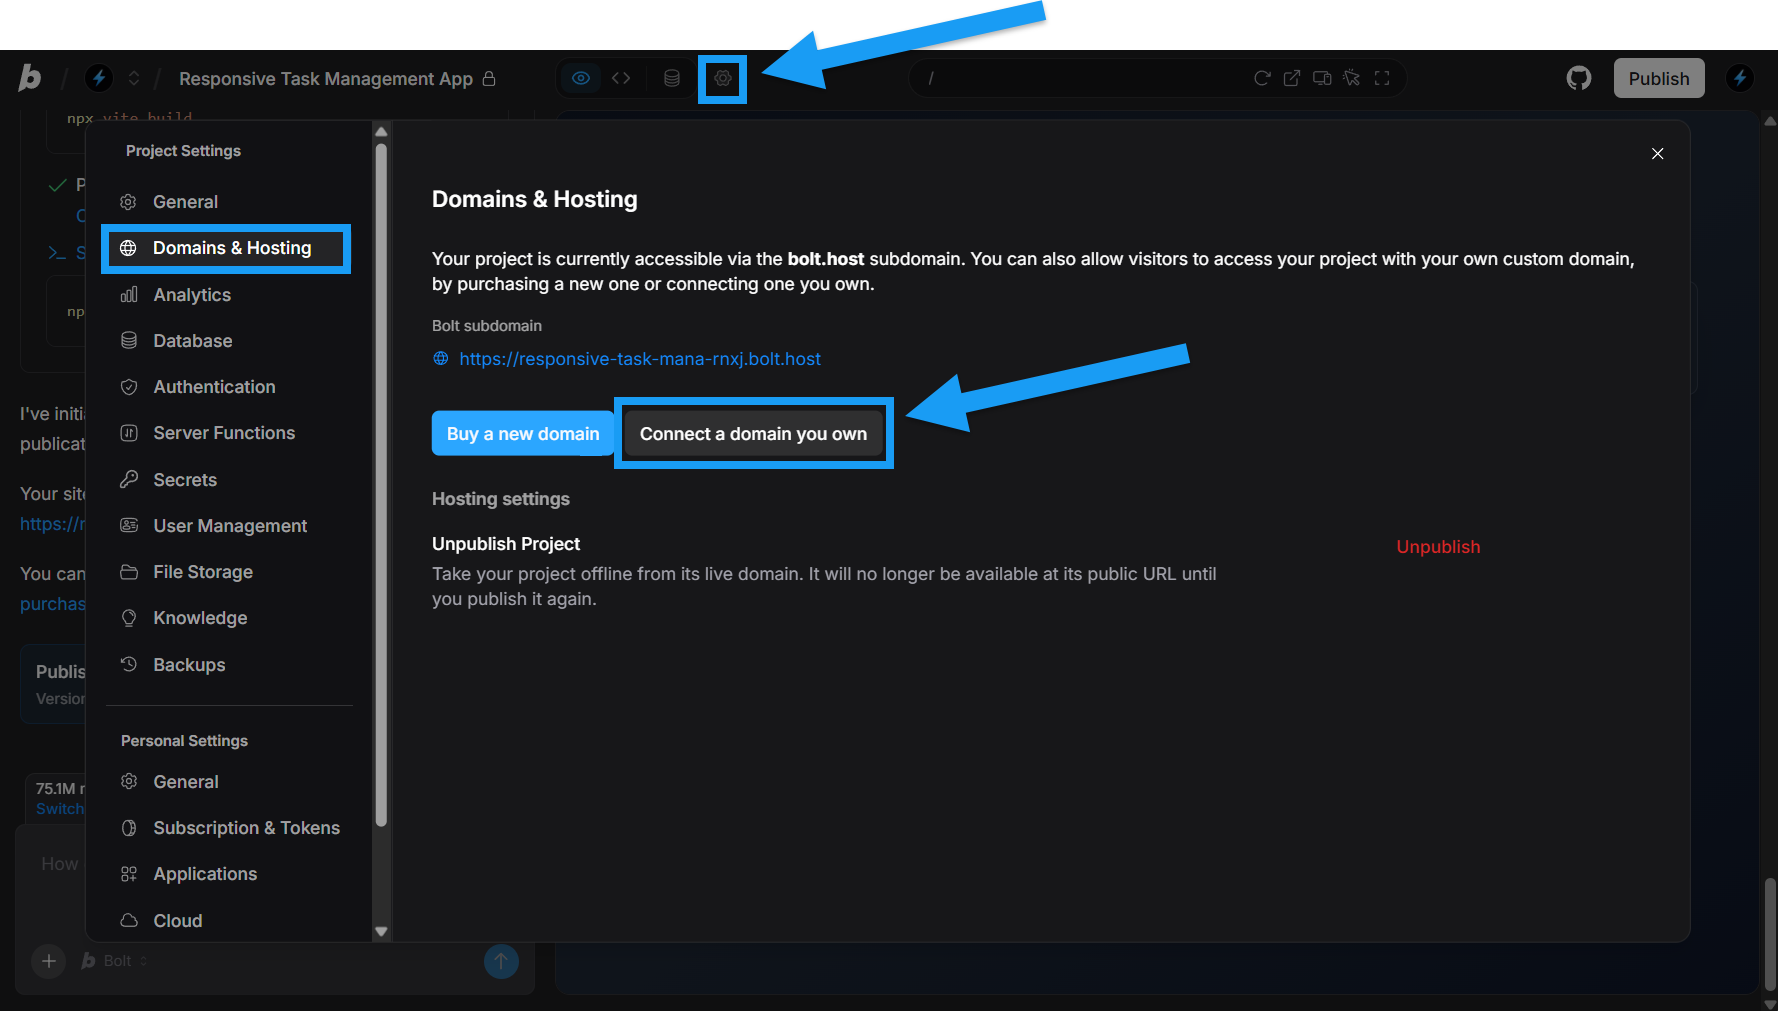Open the Backups section
Screen dimensions: 1778x1011
[x=229, y=665]
